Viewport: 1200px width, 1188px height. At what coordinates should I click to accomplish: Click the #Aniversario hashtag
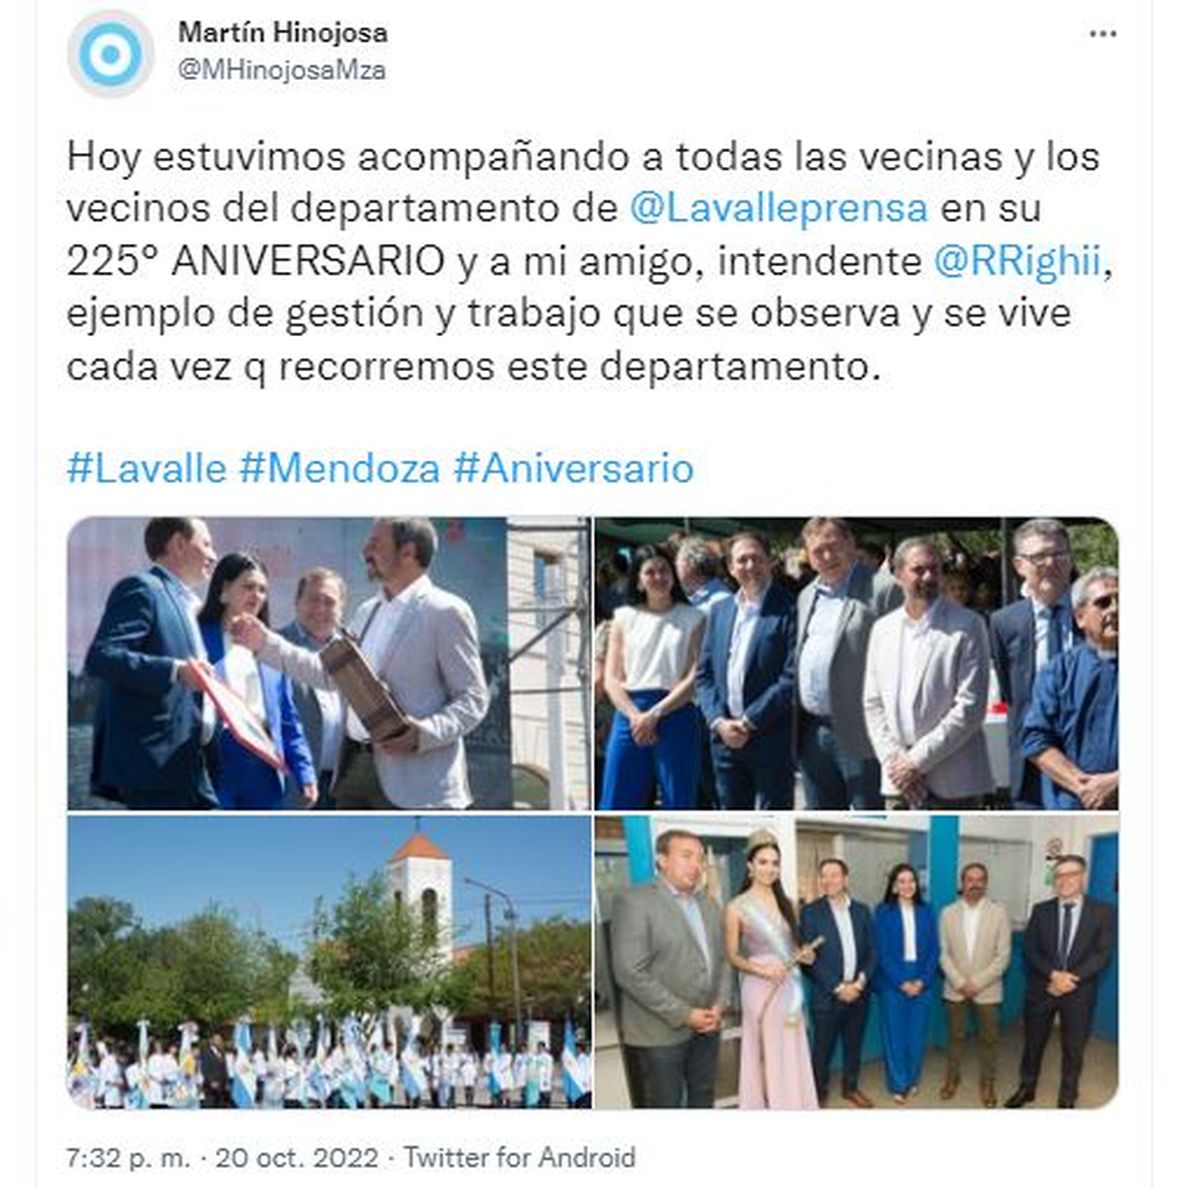click(x=573, y=468)
